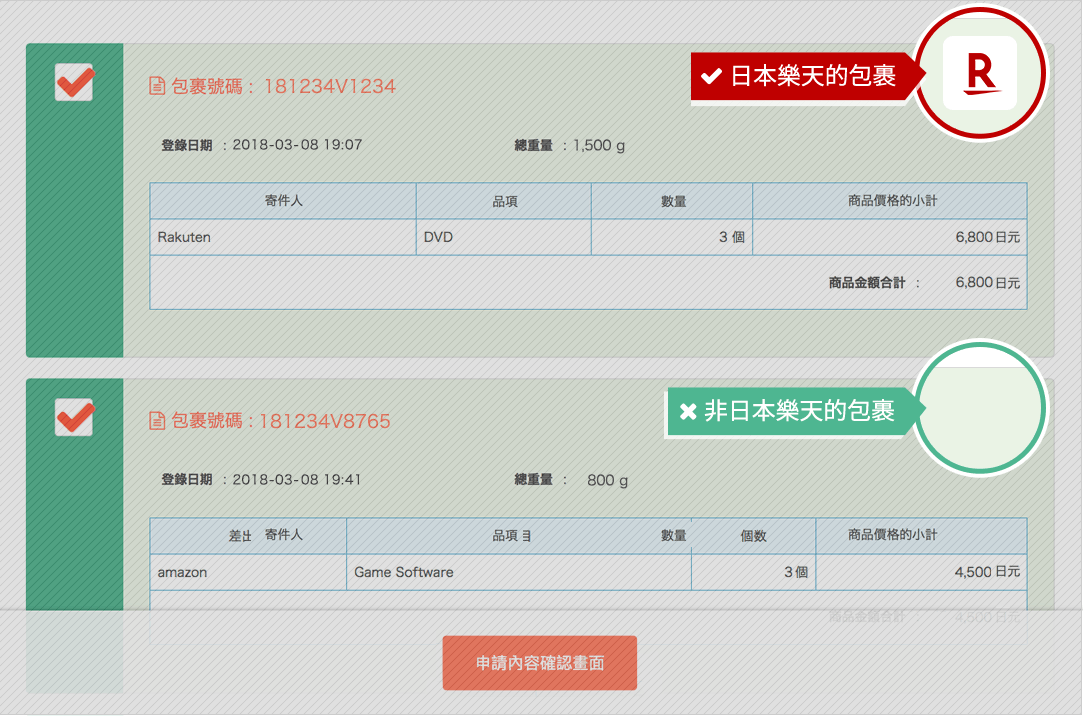Click the 3 個 quantity in DVD row
Viewport: 1083px width, 716px height.
click(x=731, y=237)
